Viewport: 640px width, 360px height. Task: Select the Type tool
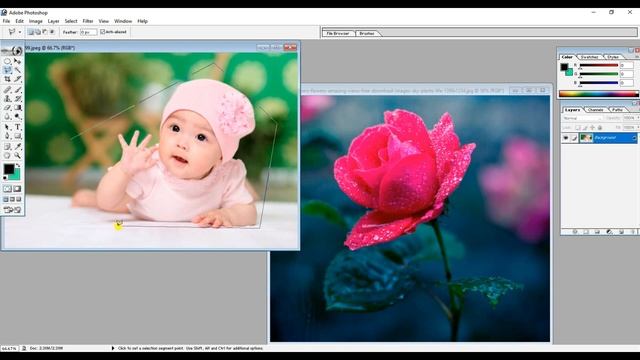coord(18,127)
